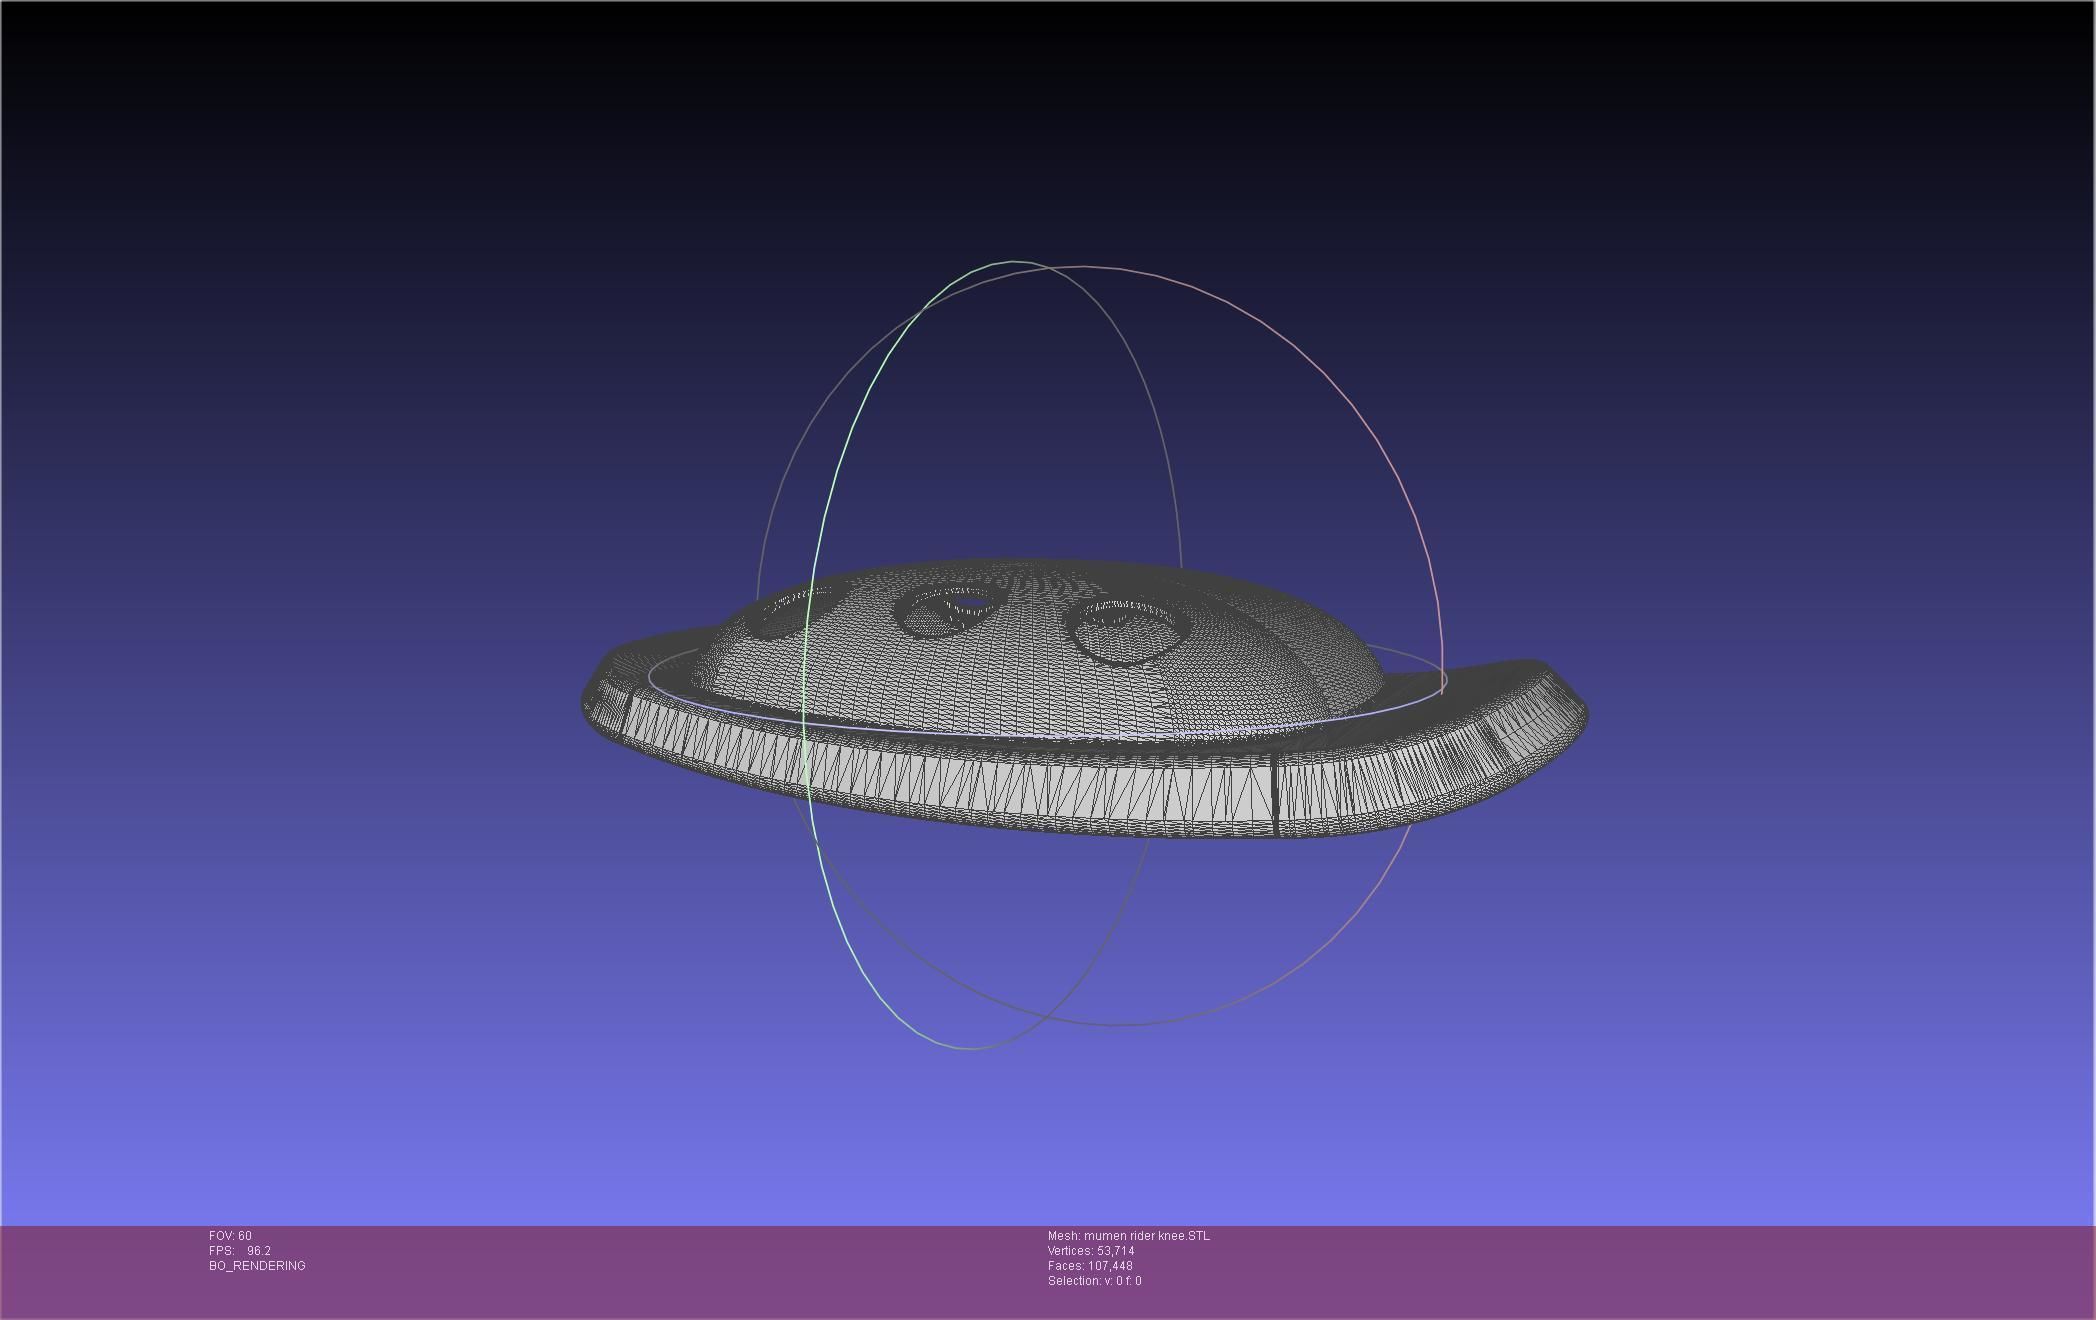Click the Faces count text
Screen dimensions: 2096x1320
coord(1089,1266)
